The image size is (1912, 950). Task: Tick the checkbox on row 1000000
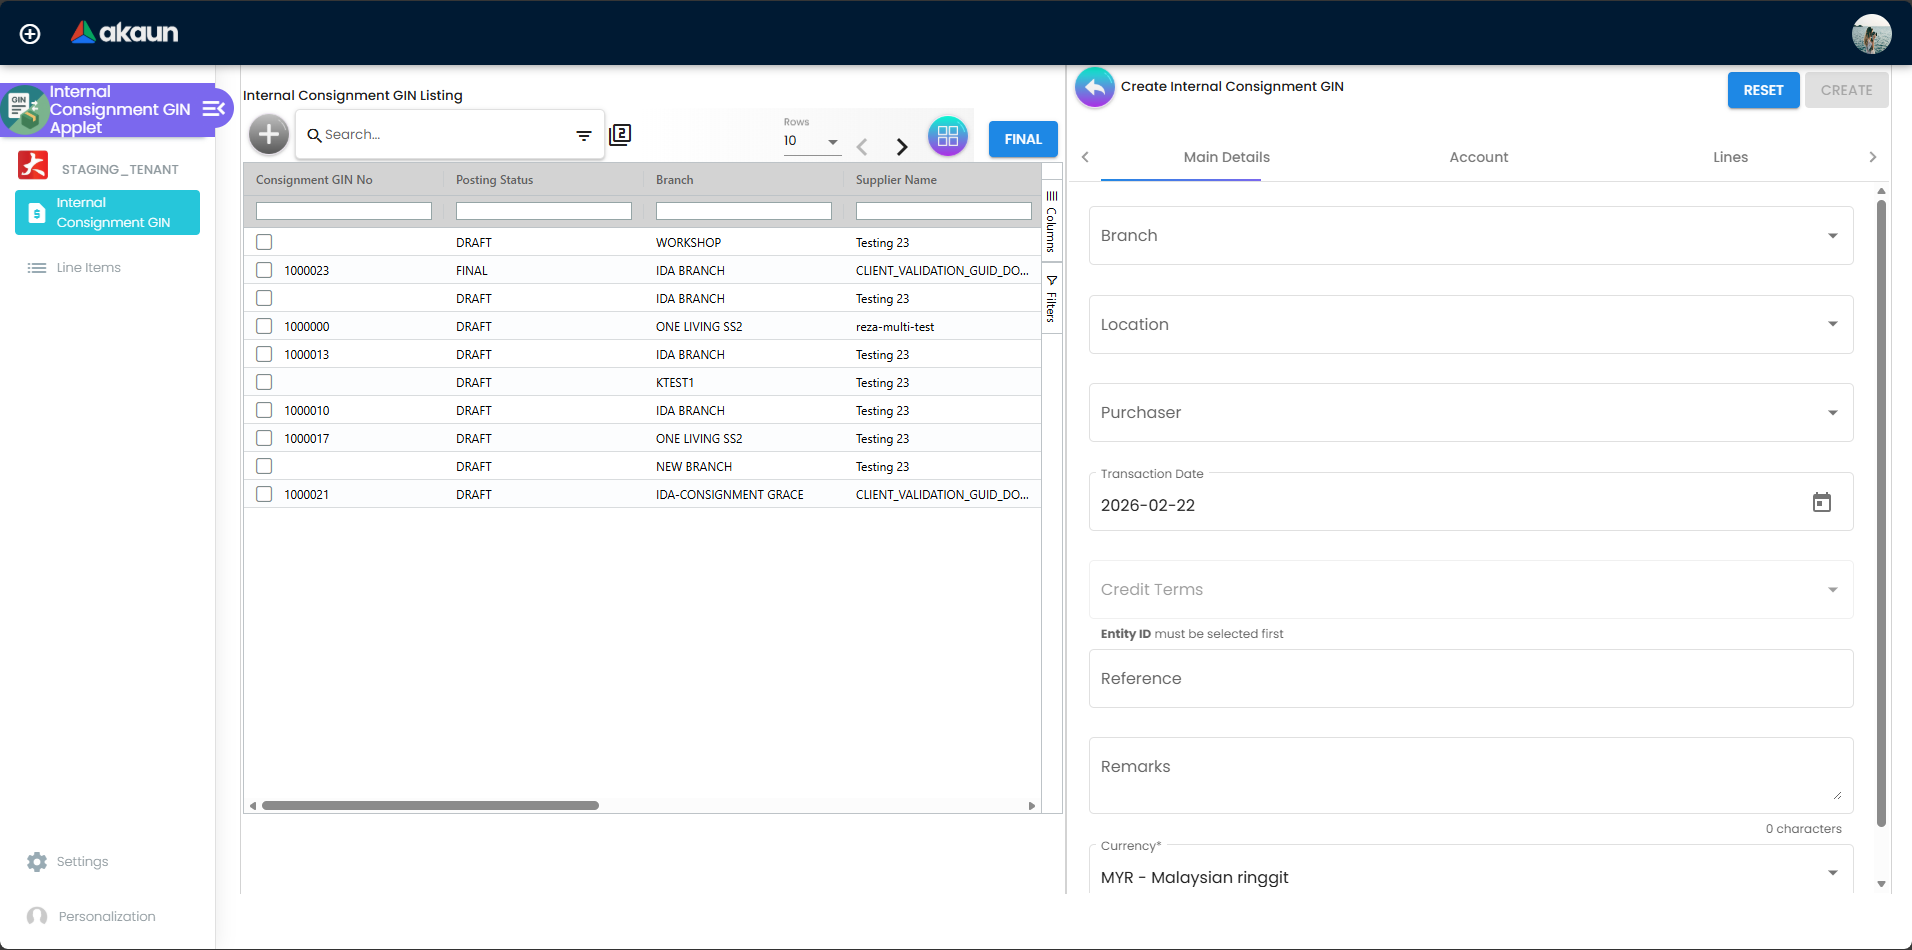coord(263,326)
